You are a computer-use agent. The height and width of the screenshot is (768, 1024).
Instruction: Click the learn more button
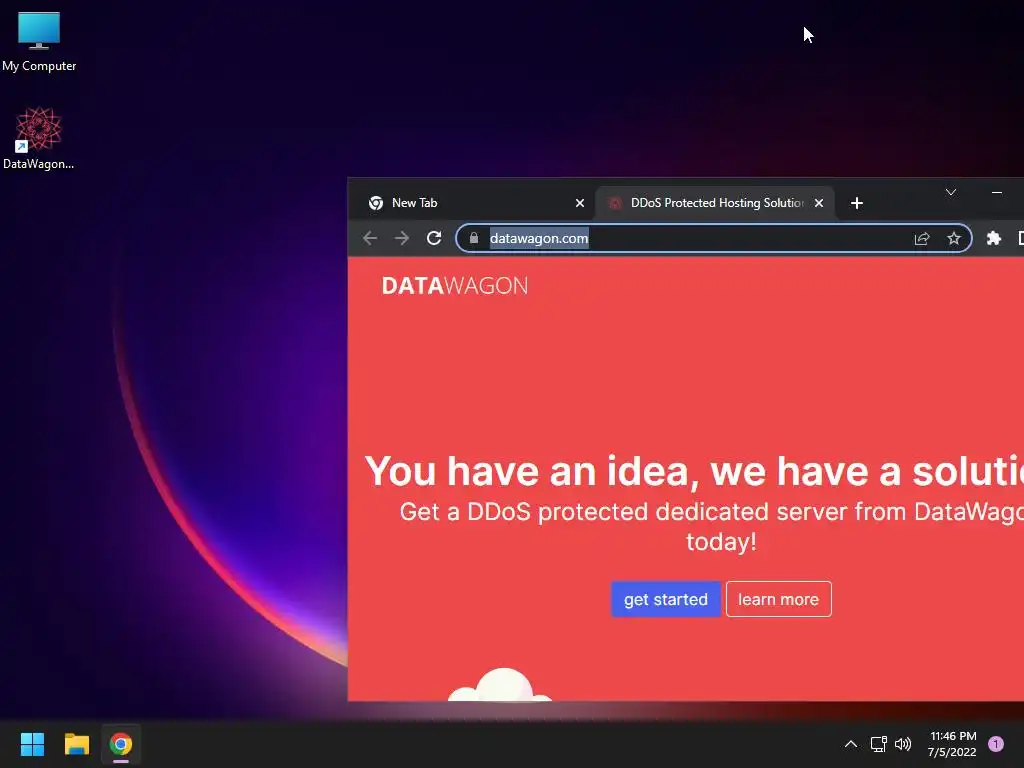tap(778, 599)
